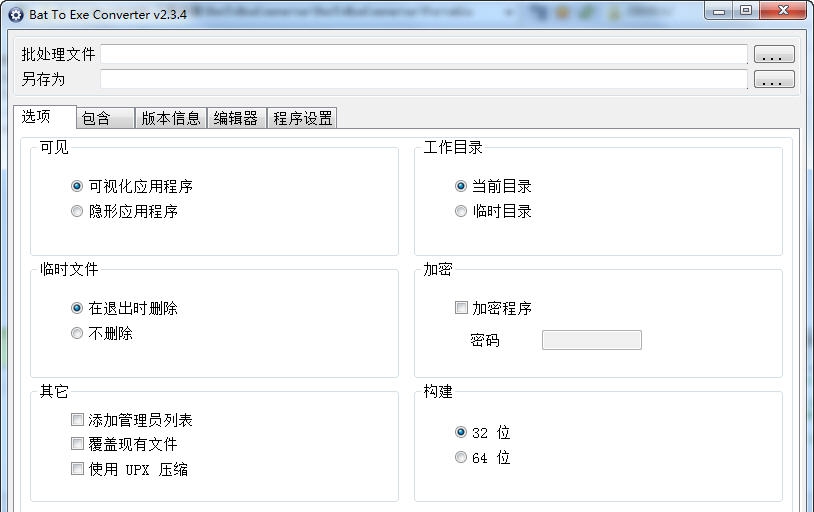Viewport: 814px width, 512px height.
Task: Tick the 添加管理员列表 checkbox
Action: (x=77, y=419)
